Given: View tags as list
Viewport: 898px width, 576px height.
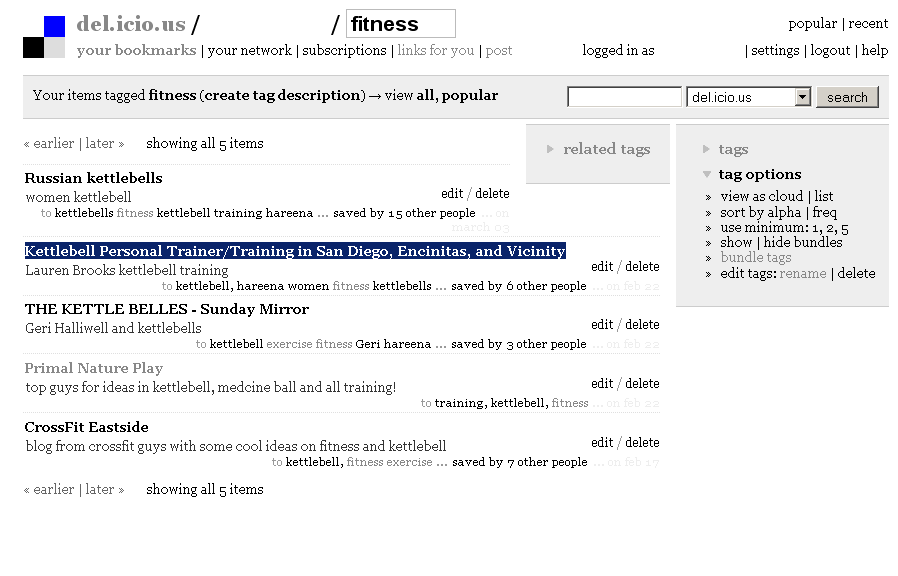Looking at the screenshot, I should [x=824, y=196].
